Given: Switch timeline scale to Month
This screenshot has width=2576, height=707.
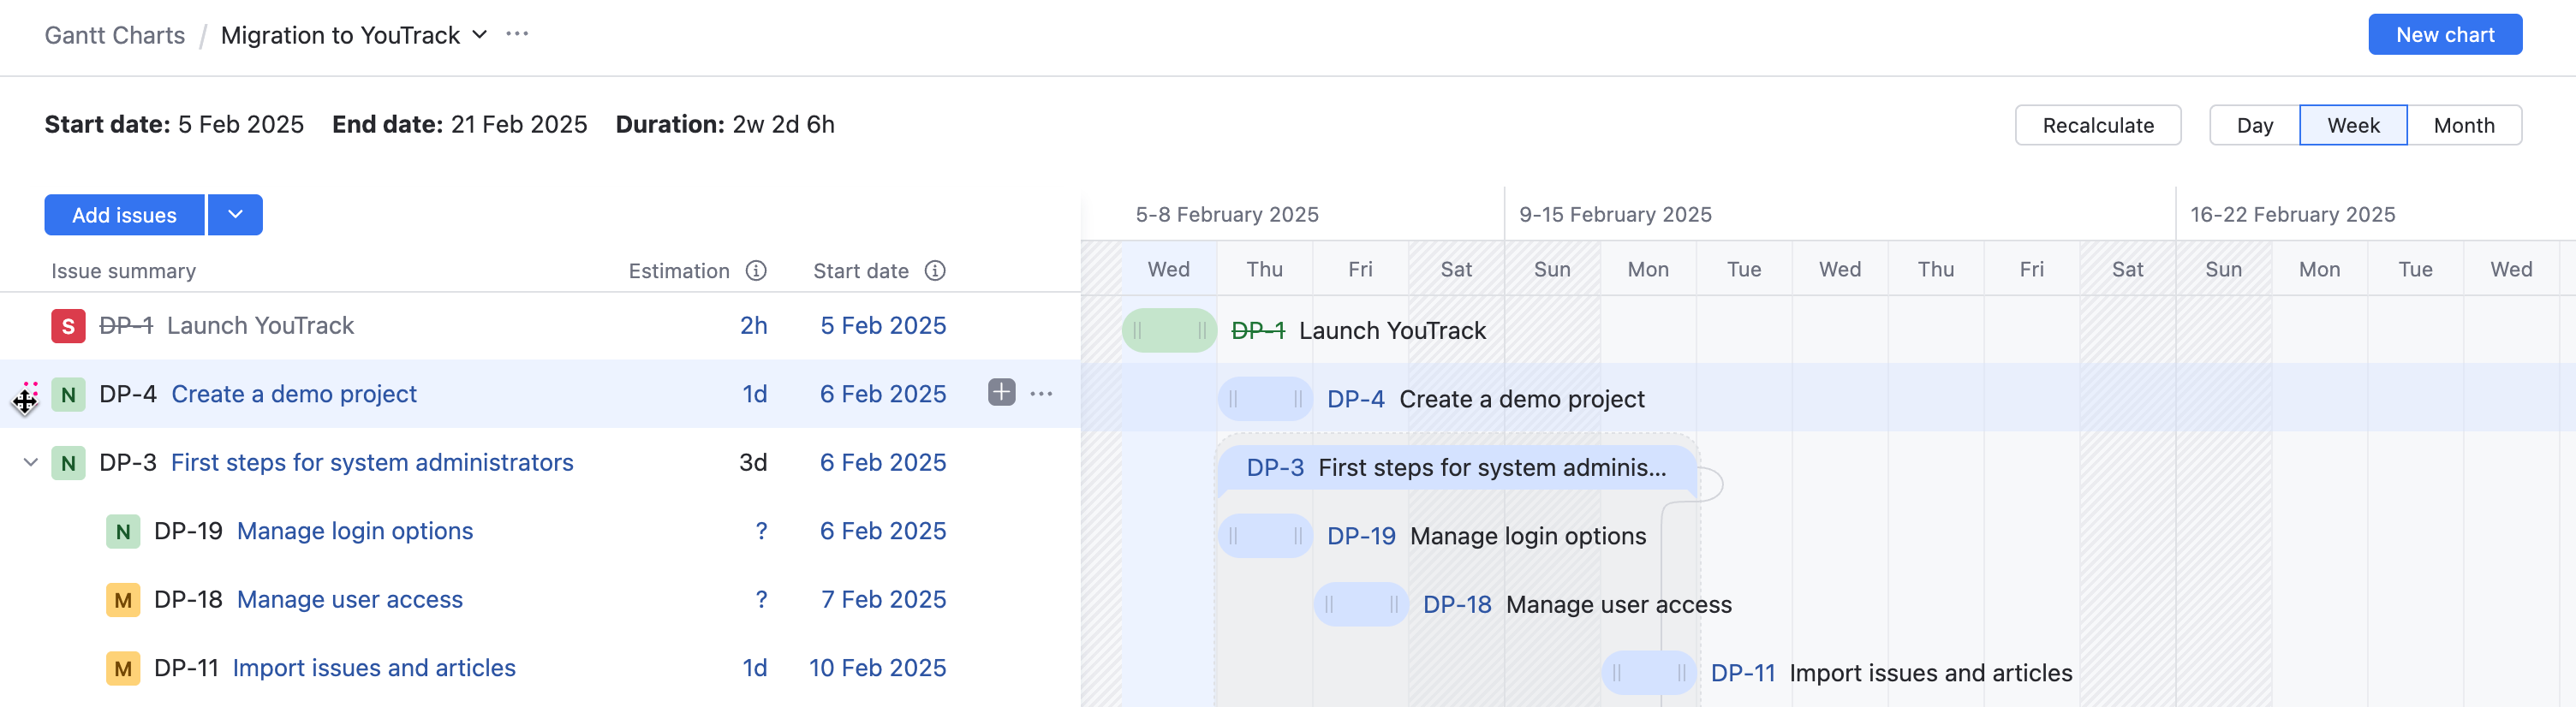Looking at the screenshot, I should [x=2463, y=125].
